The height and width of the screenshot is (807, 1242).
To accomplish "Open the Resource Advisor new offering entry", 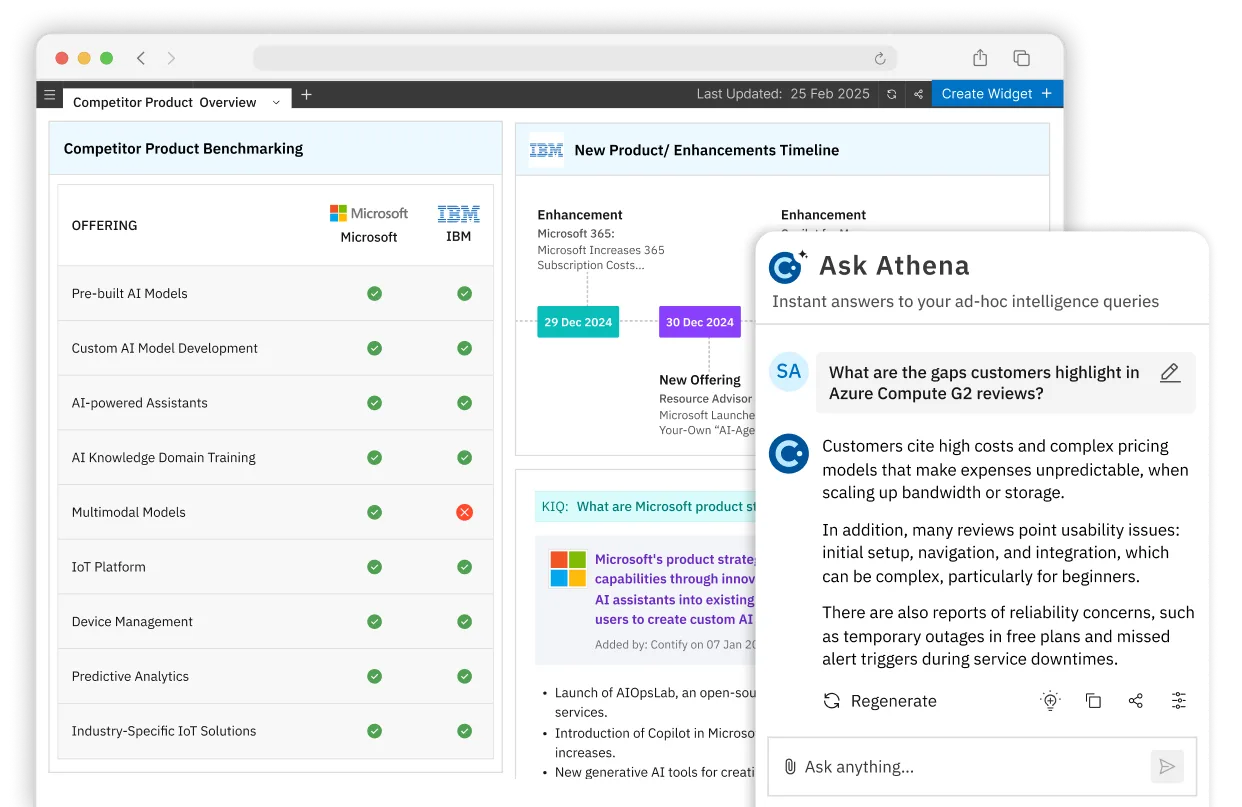I will (707, 407).
